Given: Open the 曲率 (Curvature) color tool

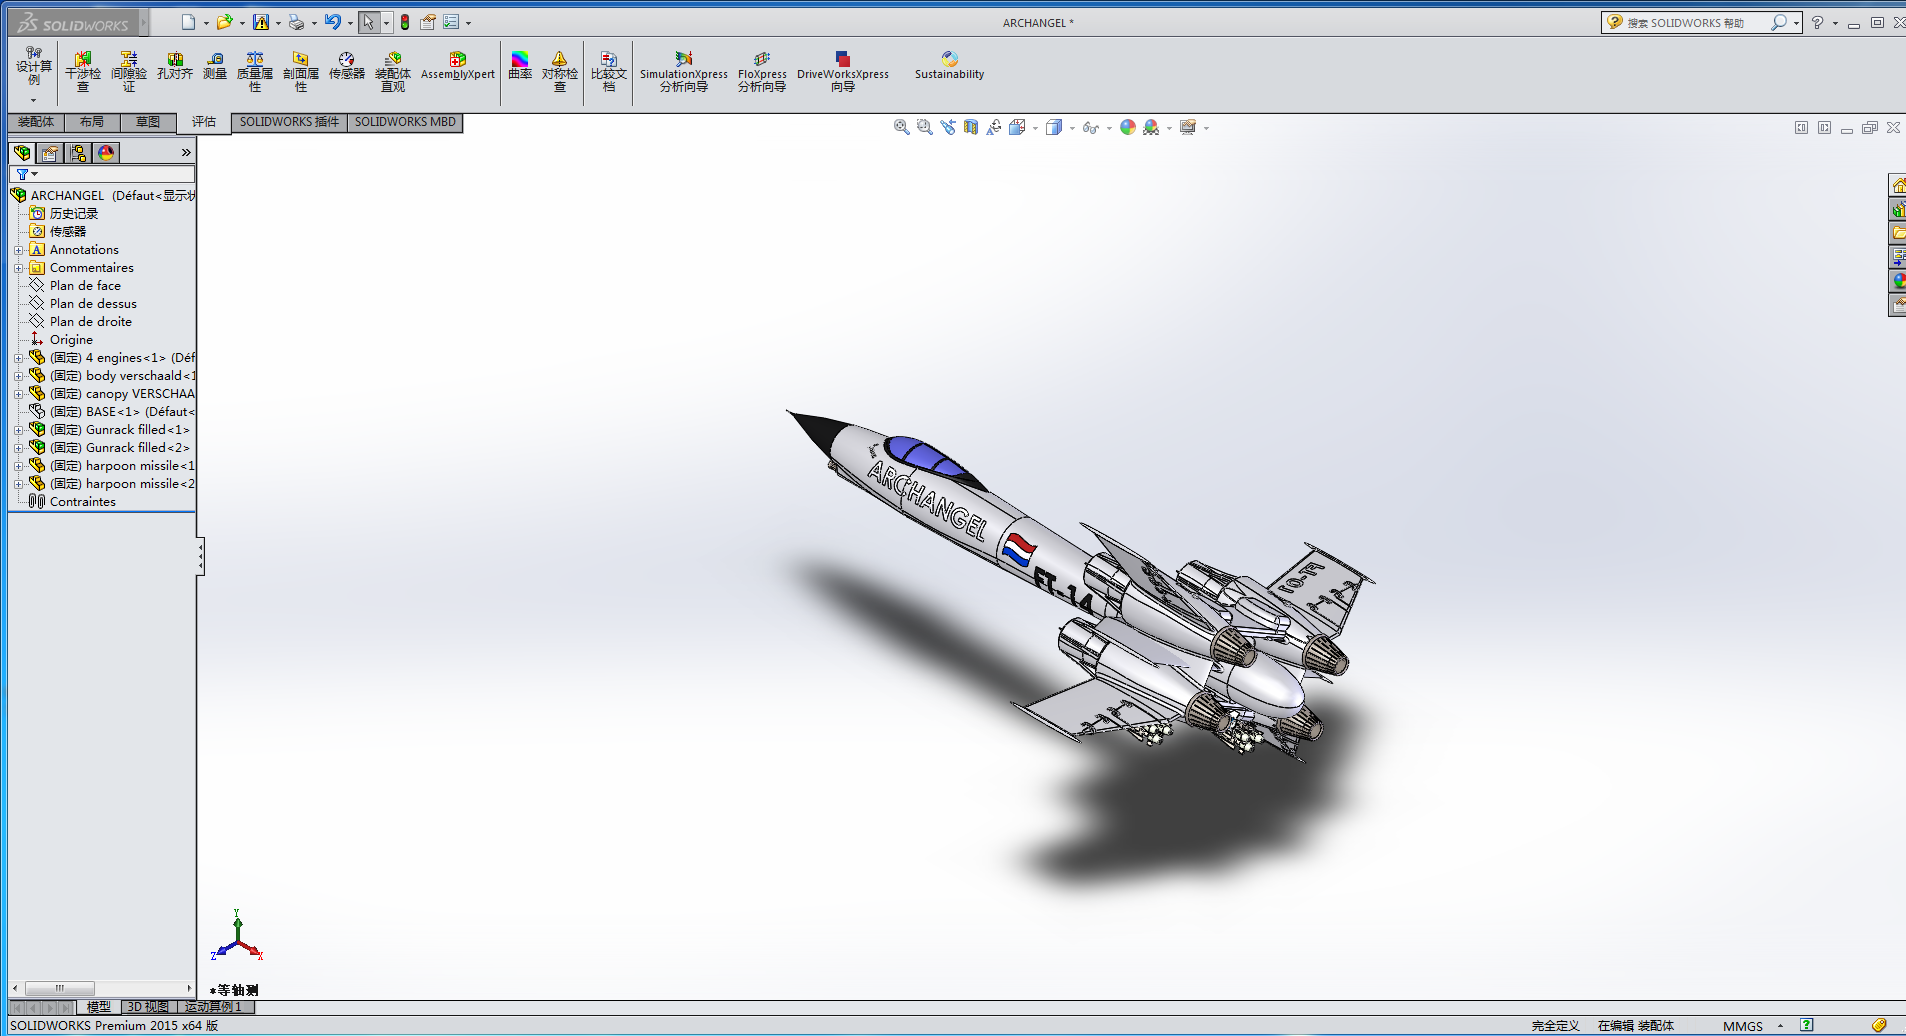Looking at the screenshot, I should tap(519, 66).
